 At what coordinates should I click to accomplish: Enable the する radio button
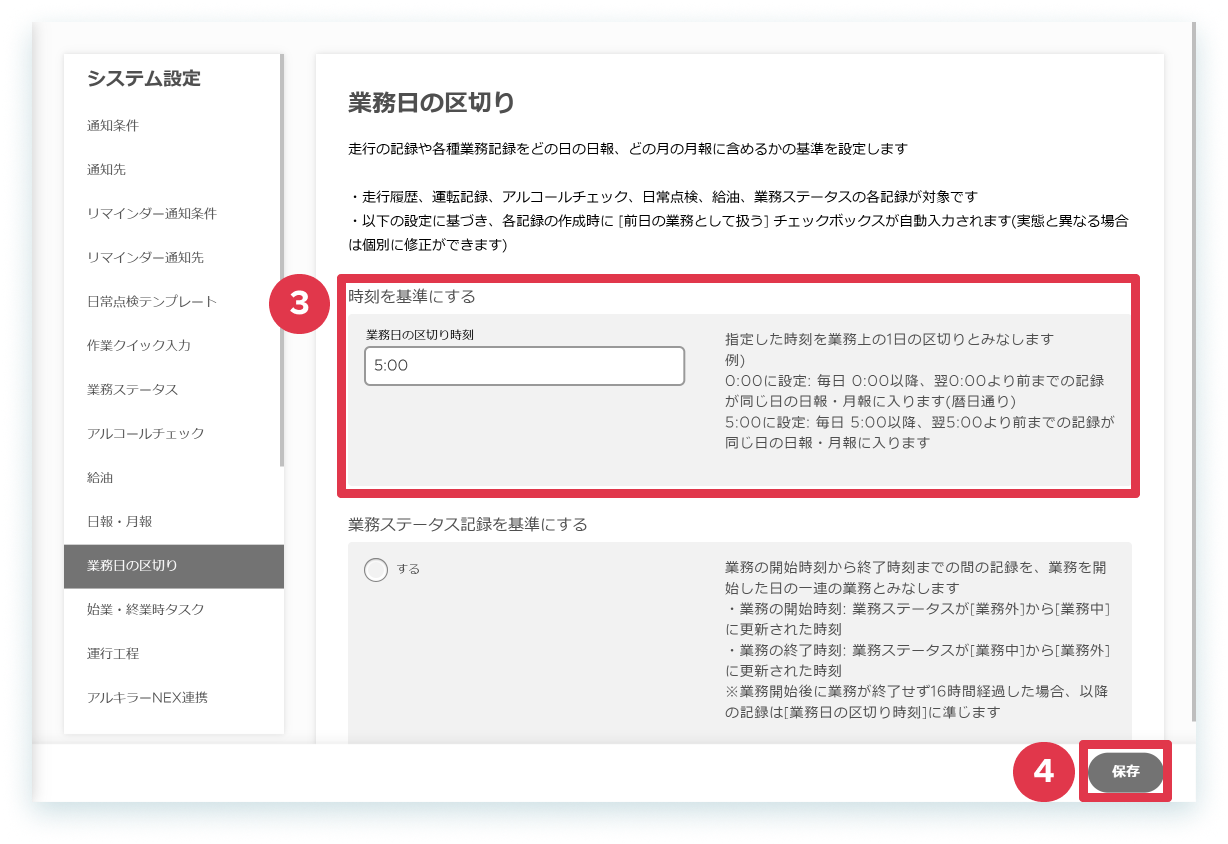coord(376,569)
